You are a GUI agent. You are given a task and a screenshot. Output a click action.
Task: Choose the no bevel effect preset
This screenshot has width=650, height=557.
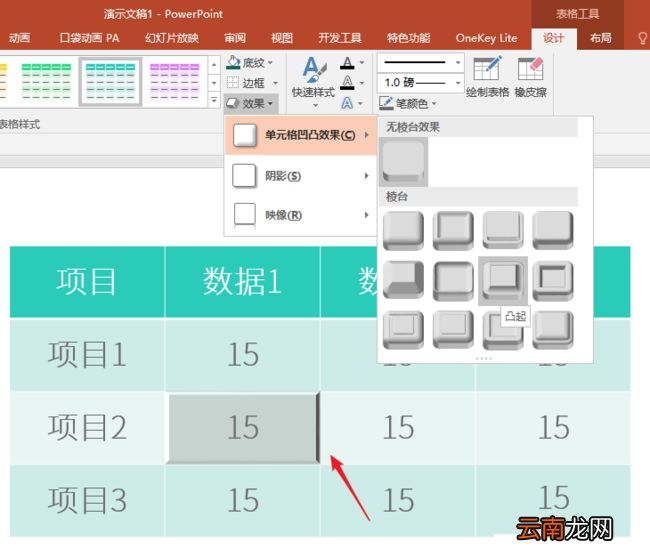tap(403, 162)
